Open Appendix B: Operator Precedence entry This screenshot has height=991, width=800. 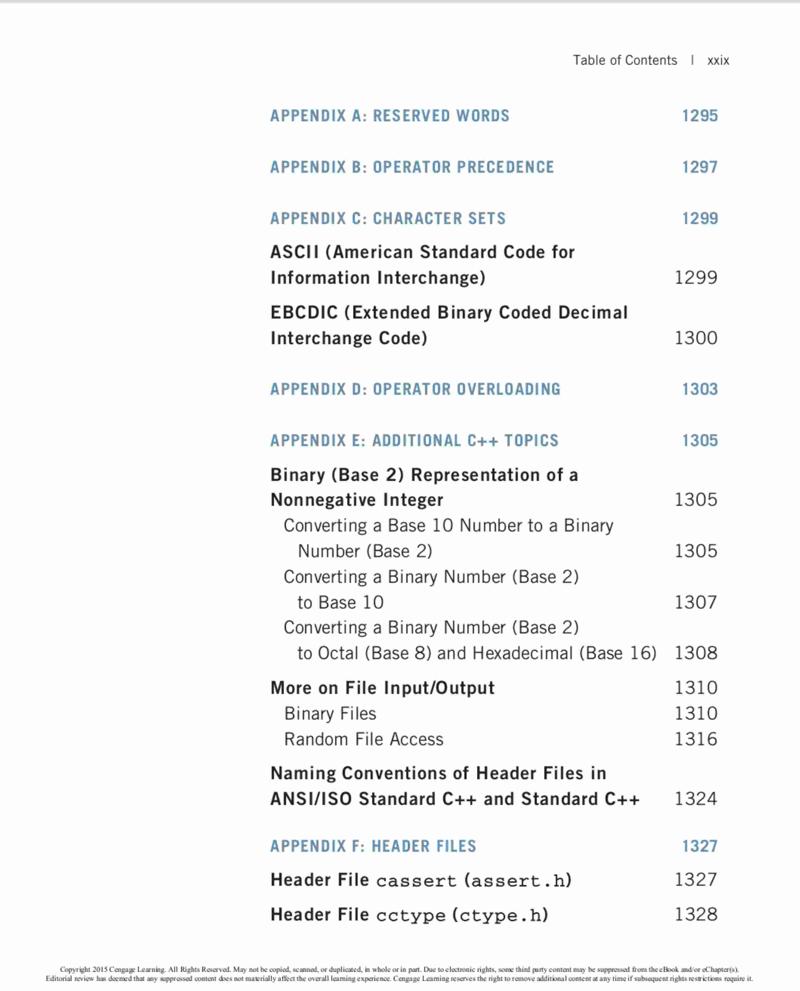411,167
